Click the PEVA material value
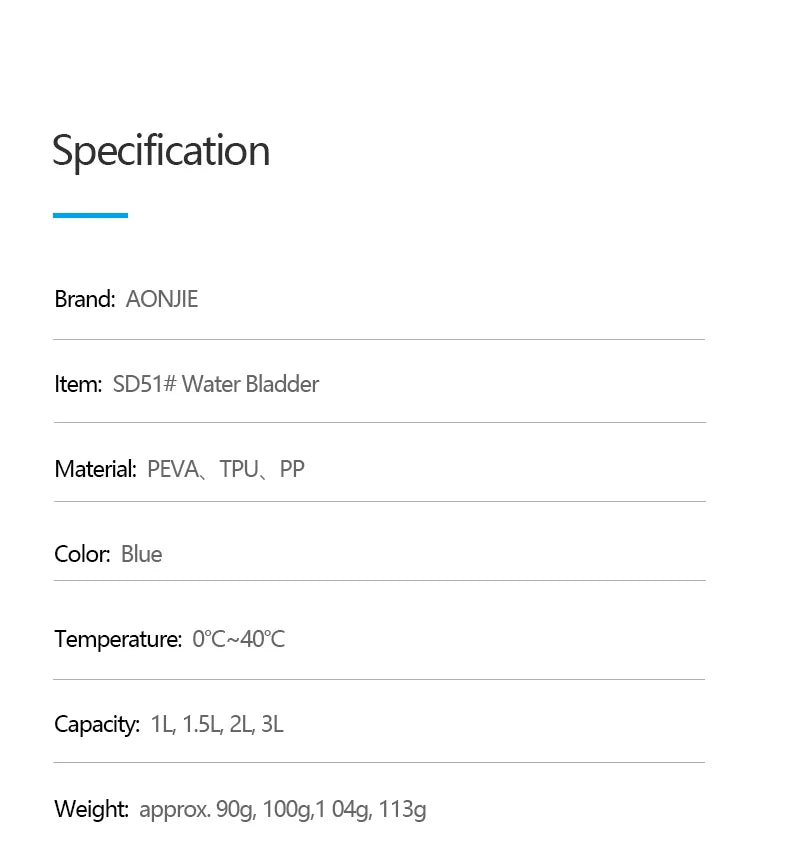The height and width of the screenshot is (864, 790). click(x=173, y=469)
